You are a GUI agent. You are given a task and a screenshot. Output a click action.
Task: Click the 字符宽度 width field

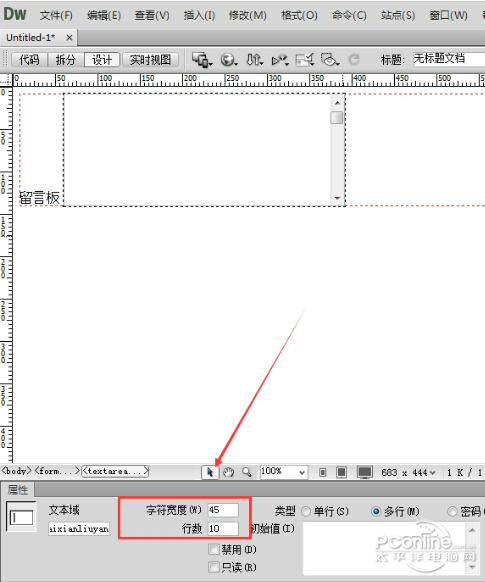point(223,510)
